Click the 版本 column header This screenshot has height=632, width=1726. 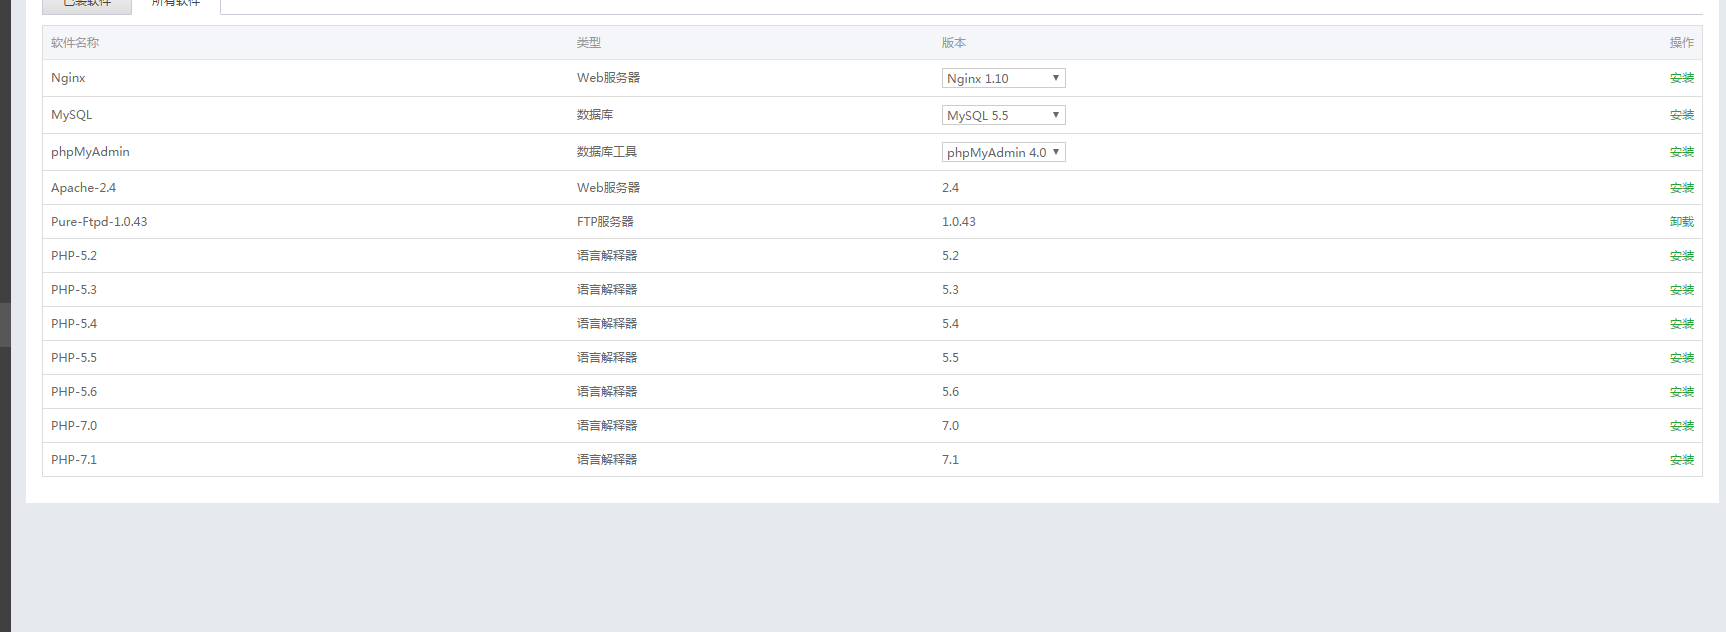pyautogui.click(x=954, y=43)
